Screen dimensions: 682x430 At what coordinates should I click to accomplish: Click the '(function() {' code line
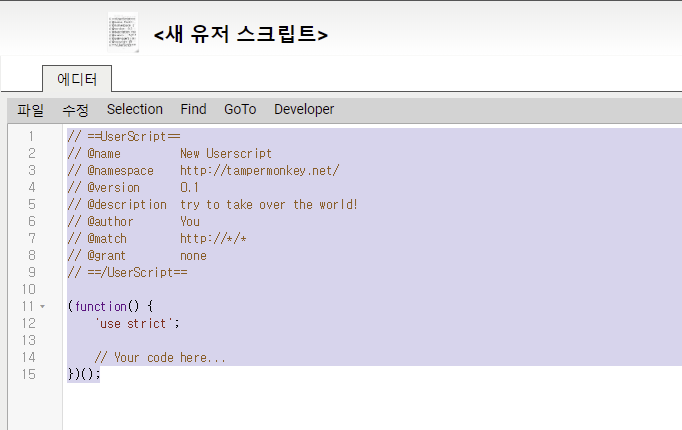click(110, 307)
